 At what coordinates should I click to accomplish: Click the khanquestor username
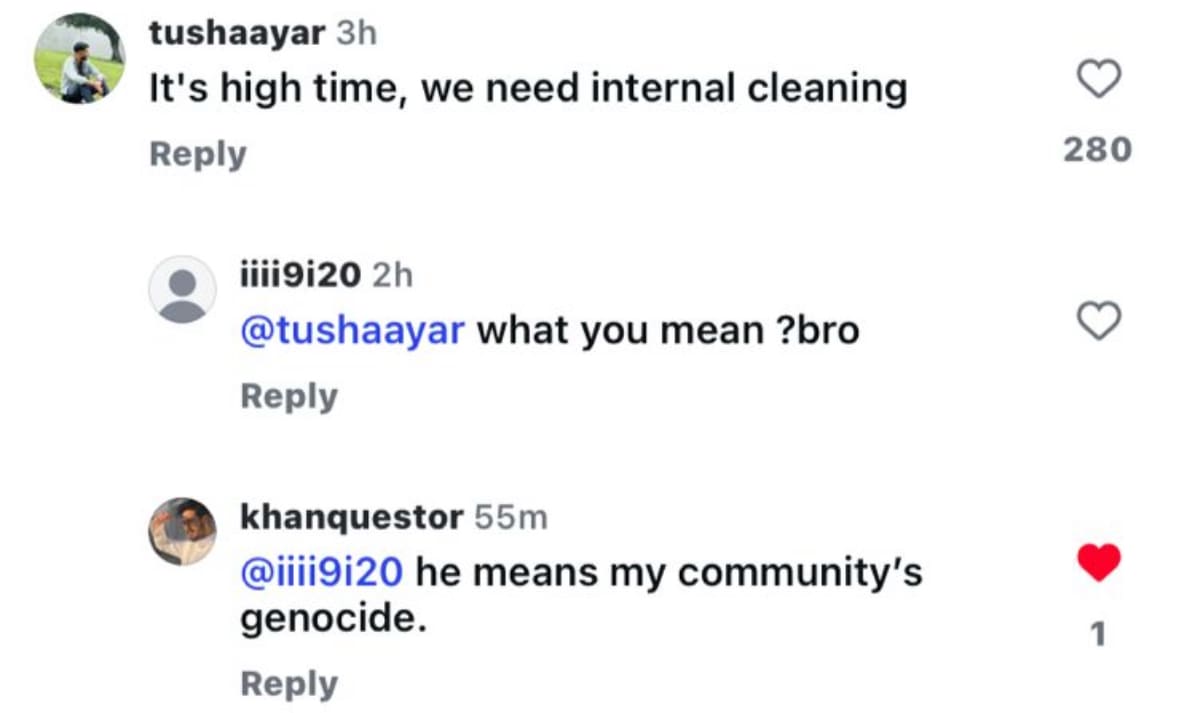point(351,517)
